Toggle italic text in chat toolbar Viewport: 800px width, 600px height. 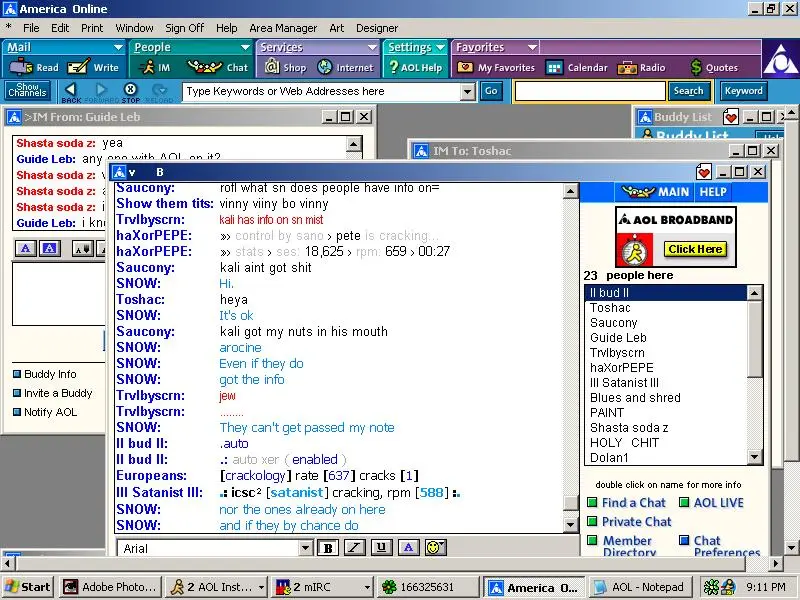[355, 548]
